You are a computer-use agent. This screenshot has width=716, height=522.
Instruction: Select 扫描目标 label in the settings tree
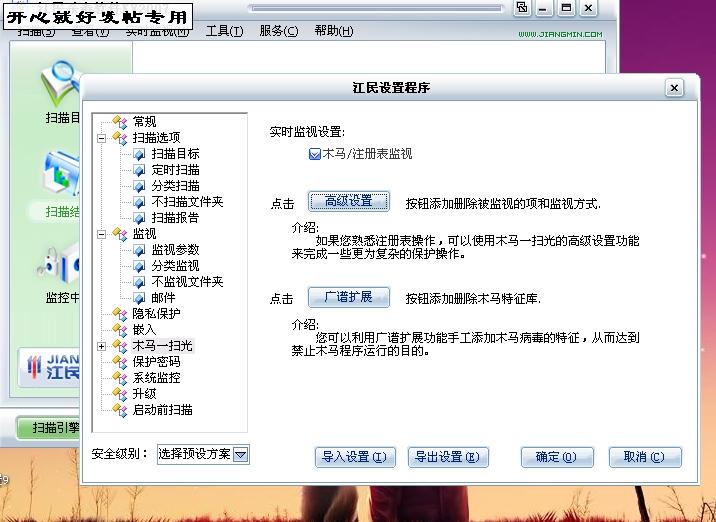[175, 154]
